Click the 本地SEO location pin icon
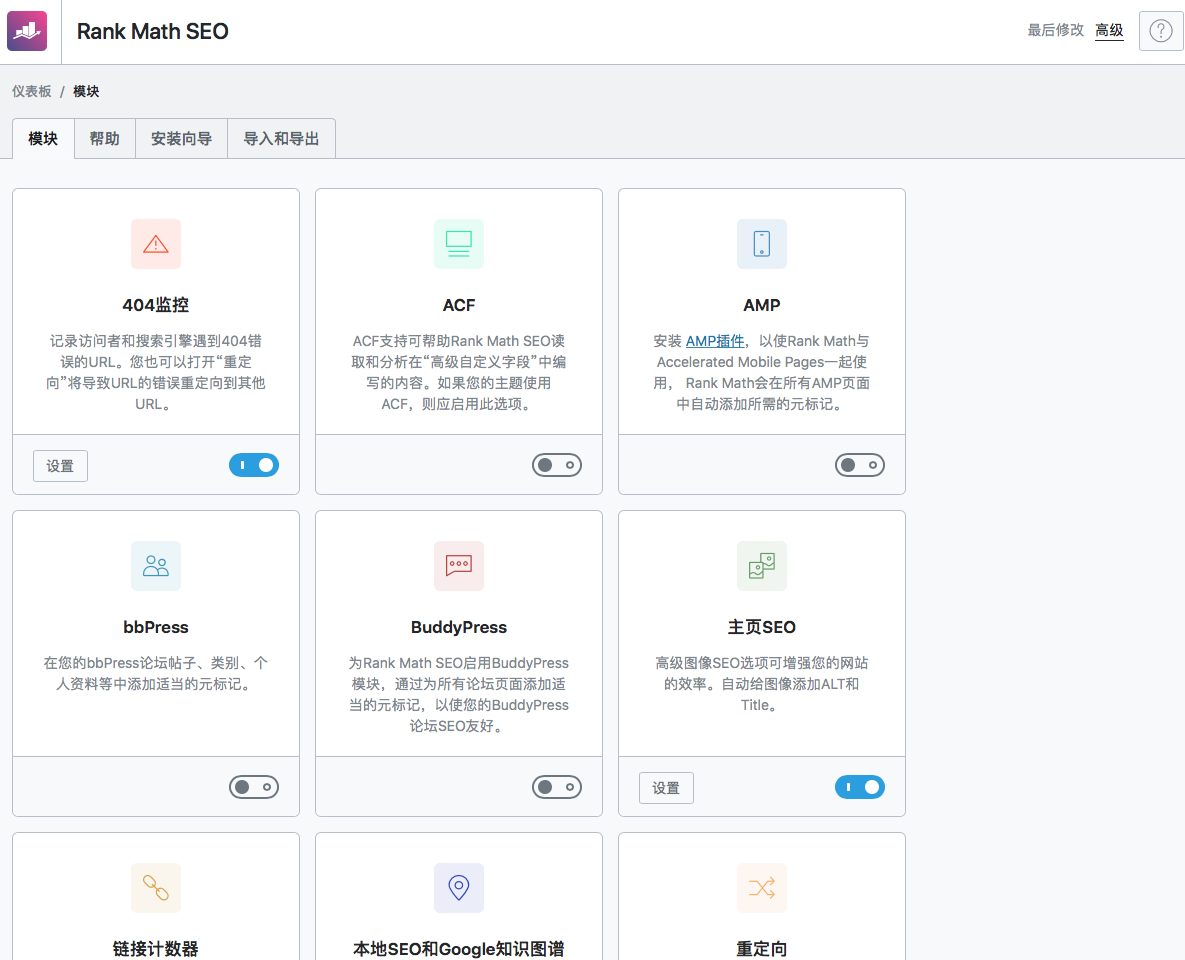The width and height of the screenshot is (1185, 960). click(x=459, y=888)
